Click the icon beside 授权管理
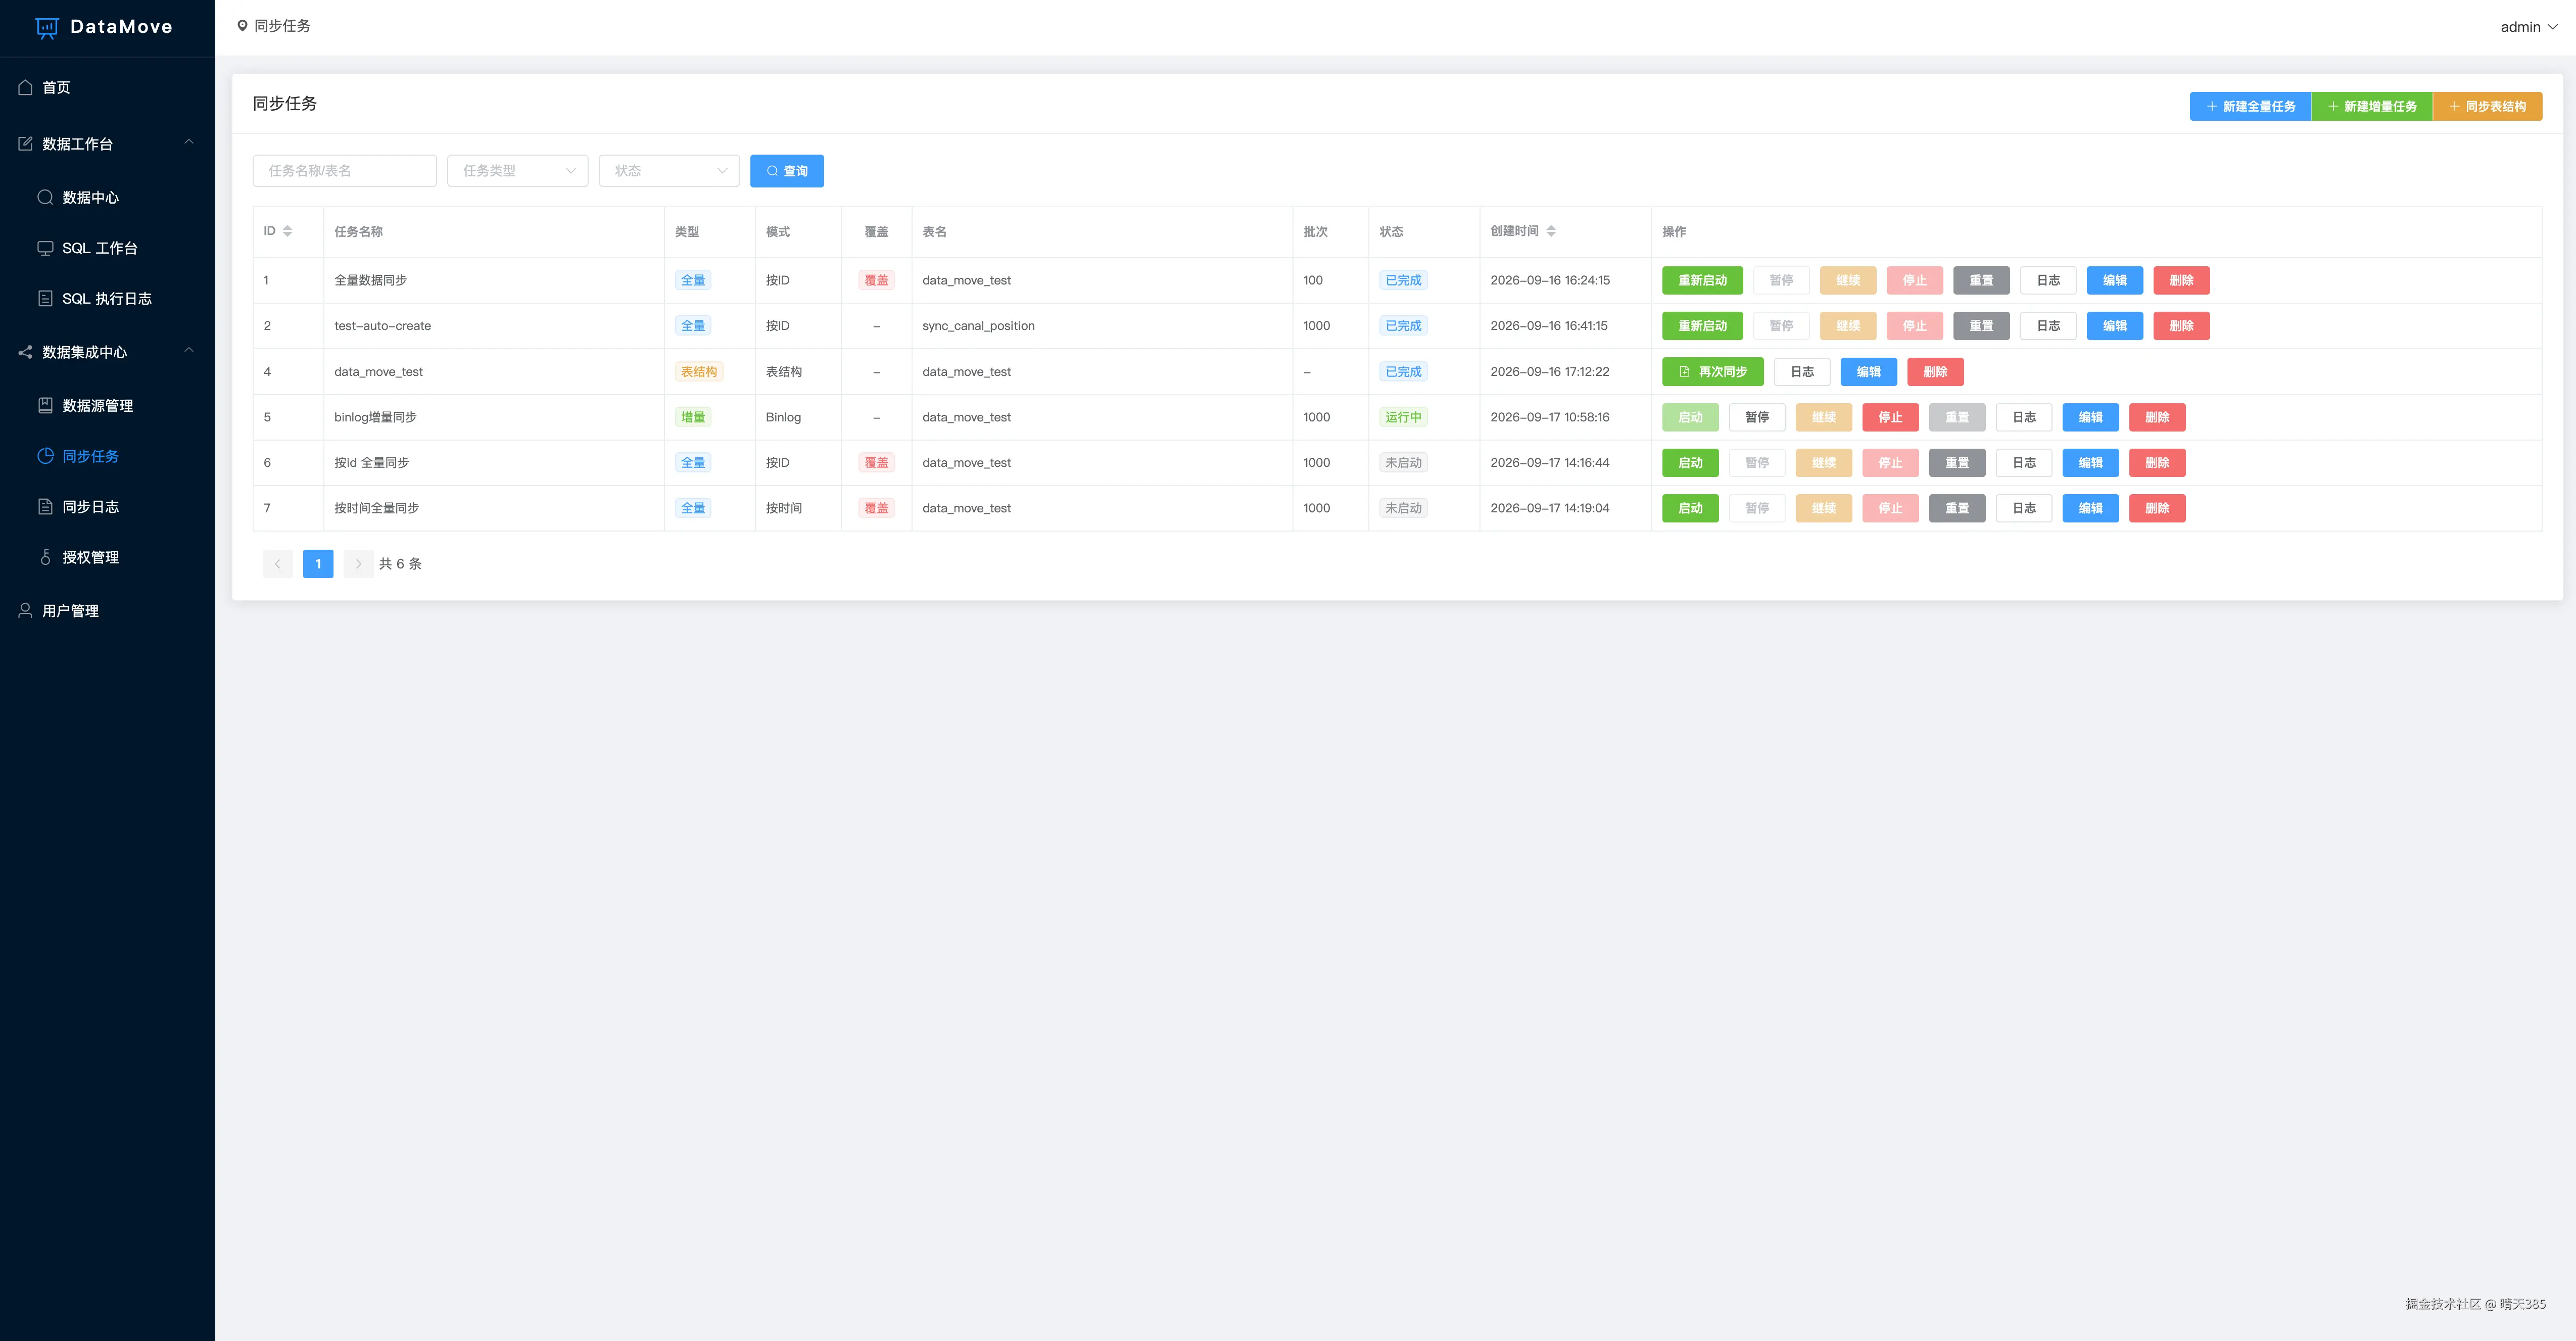The image size is (2576, 1341). tap(45, 557)
